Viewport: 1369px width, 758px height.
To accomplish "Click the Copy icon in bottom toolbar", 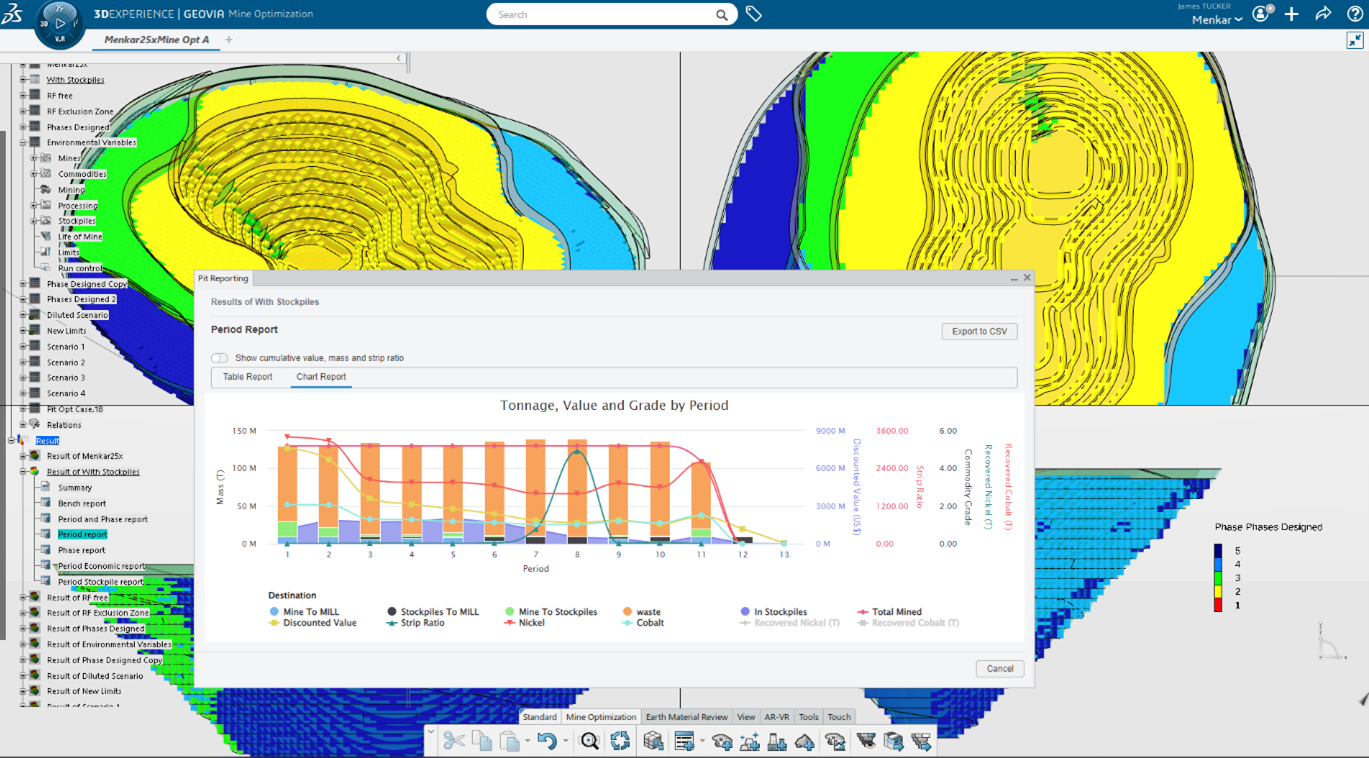I will point(482,741).
